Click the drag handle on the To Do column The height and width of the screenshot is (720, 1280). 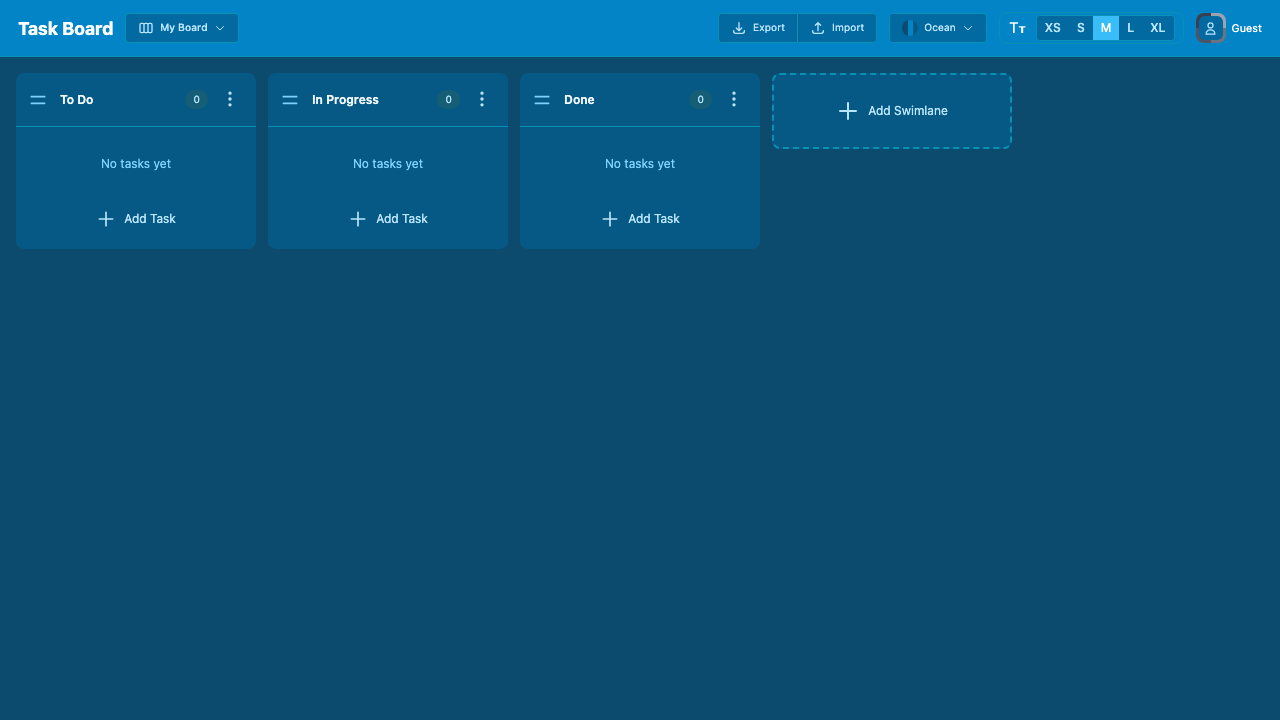[x=38, y=99]
